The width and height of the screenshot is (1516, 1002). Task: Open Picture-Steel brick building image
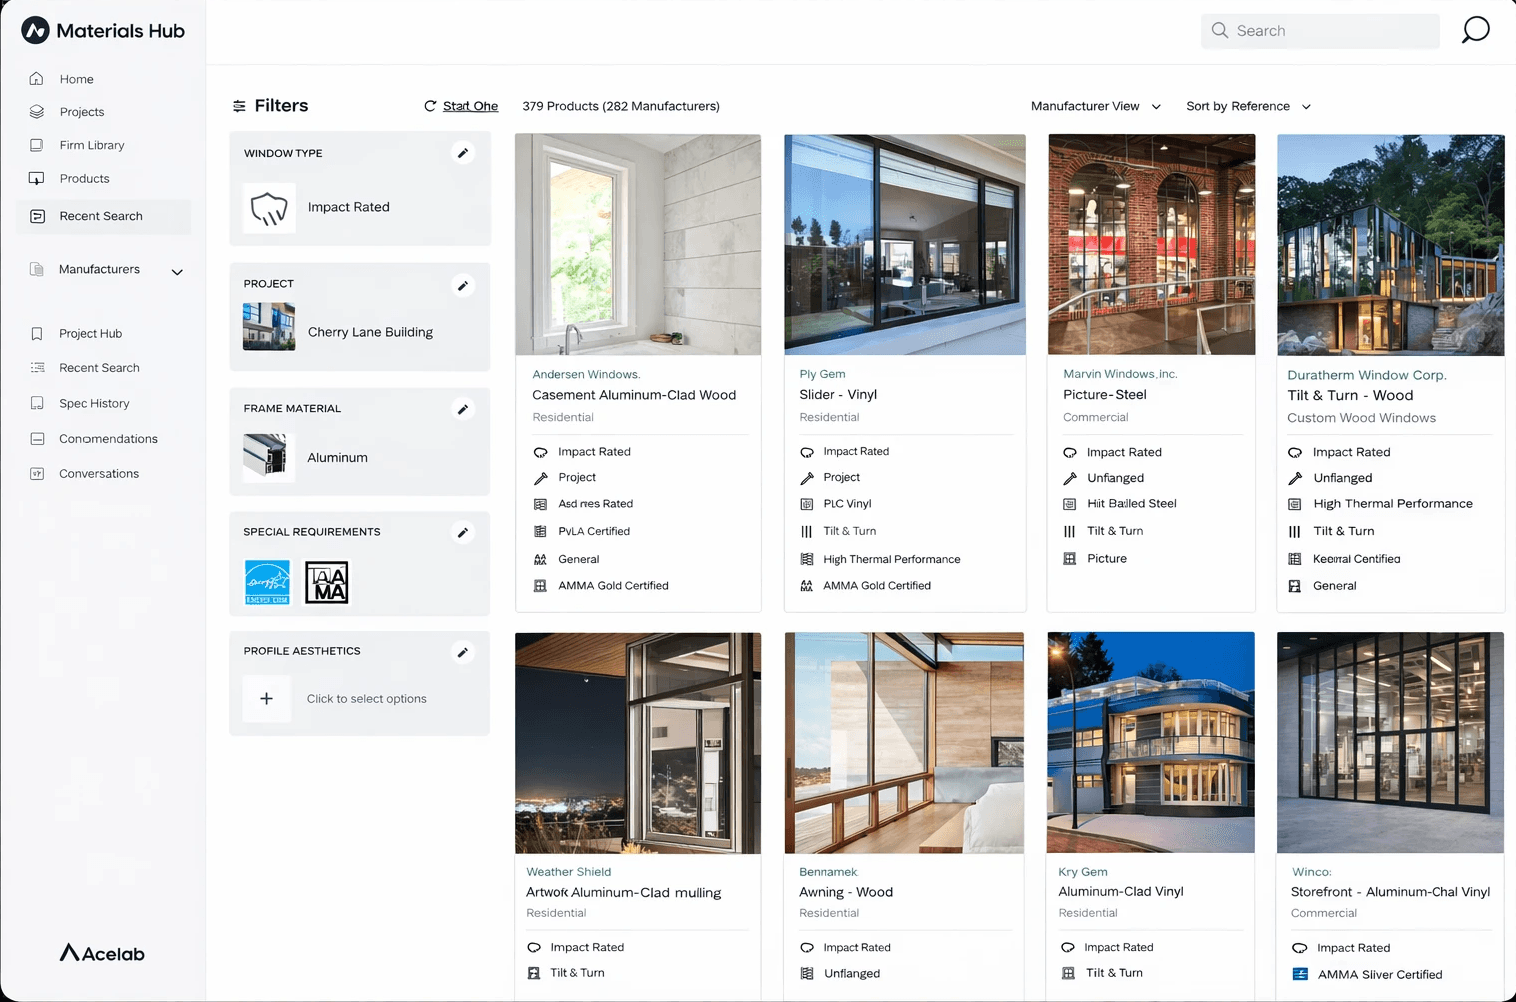coord(1151,245)
